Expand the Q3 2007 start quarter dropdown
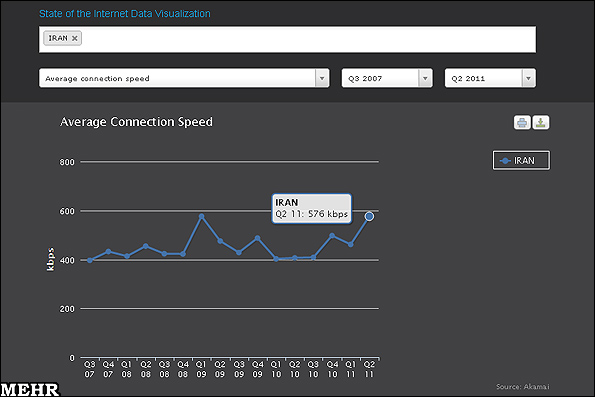This screenshot has height=397, width=595. click(387, 78)
